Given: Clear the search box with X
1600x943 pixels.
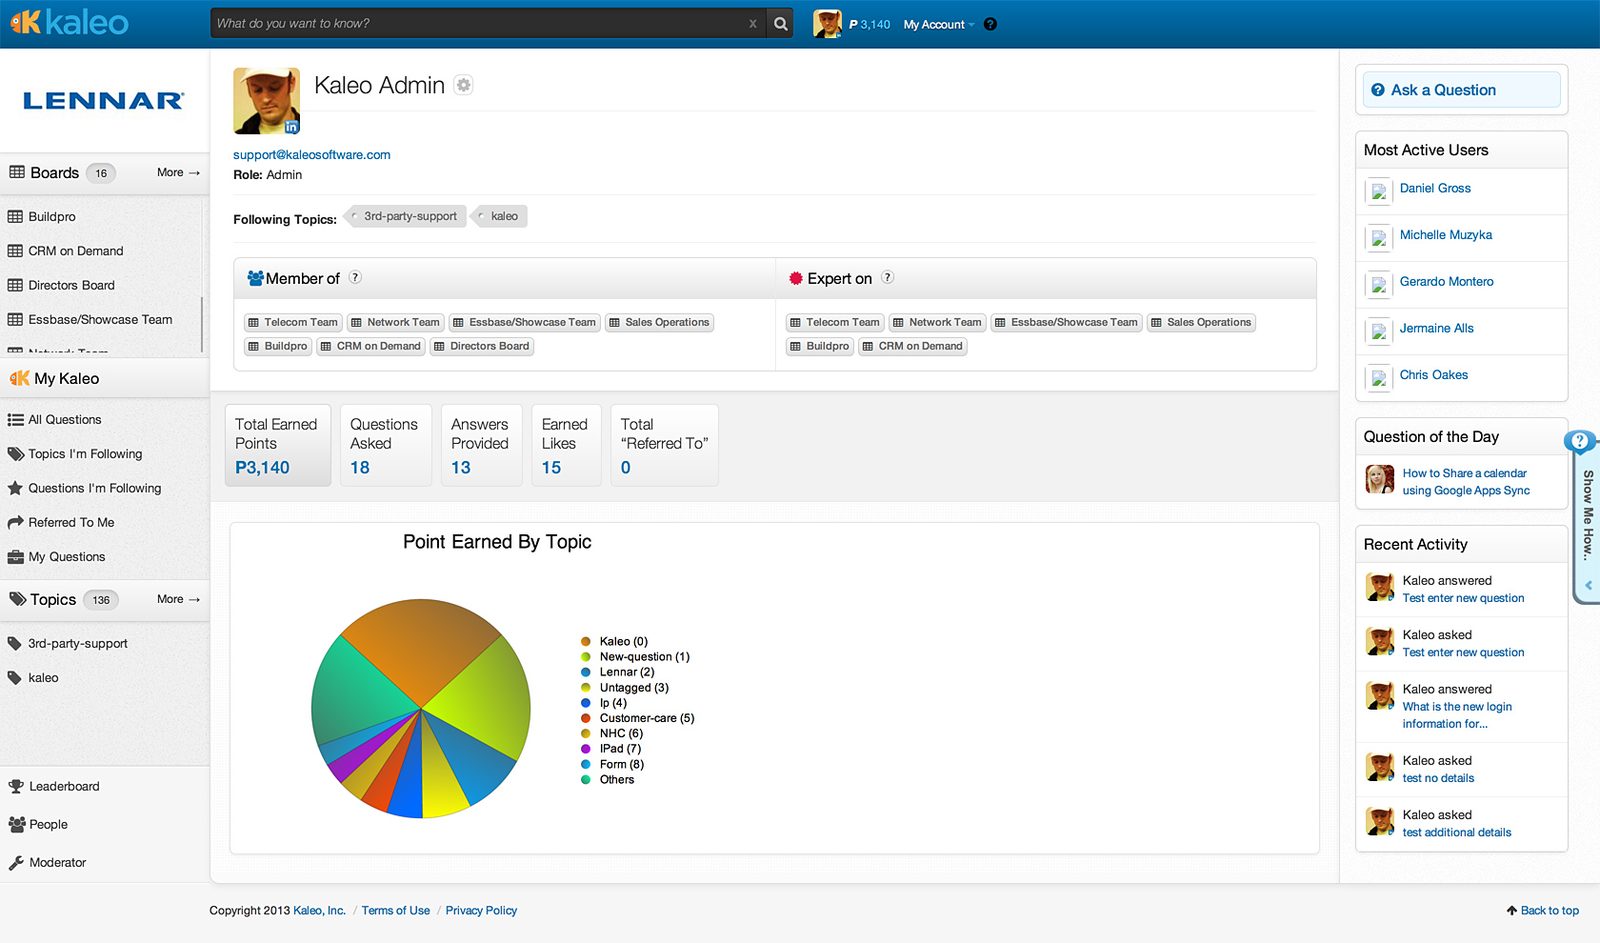Looking at the screenshot, I should pyautogui.click(x=752, y=24).
